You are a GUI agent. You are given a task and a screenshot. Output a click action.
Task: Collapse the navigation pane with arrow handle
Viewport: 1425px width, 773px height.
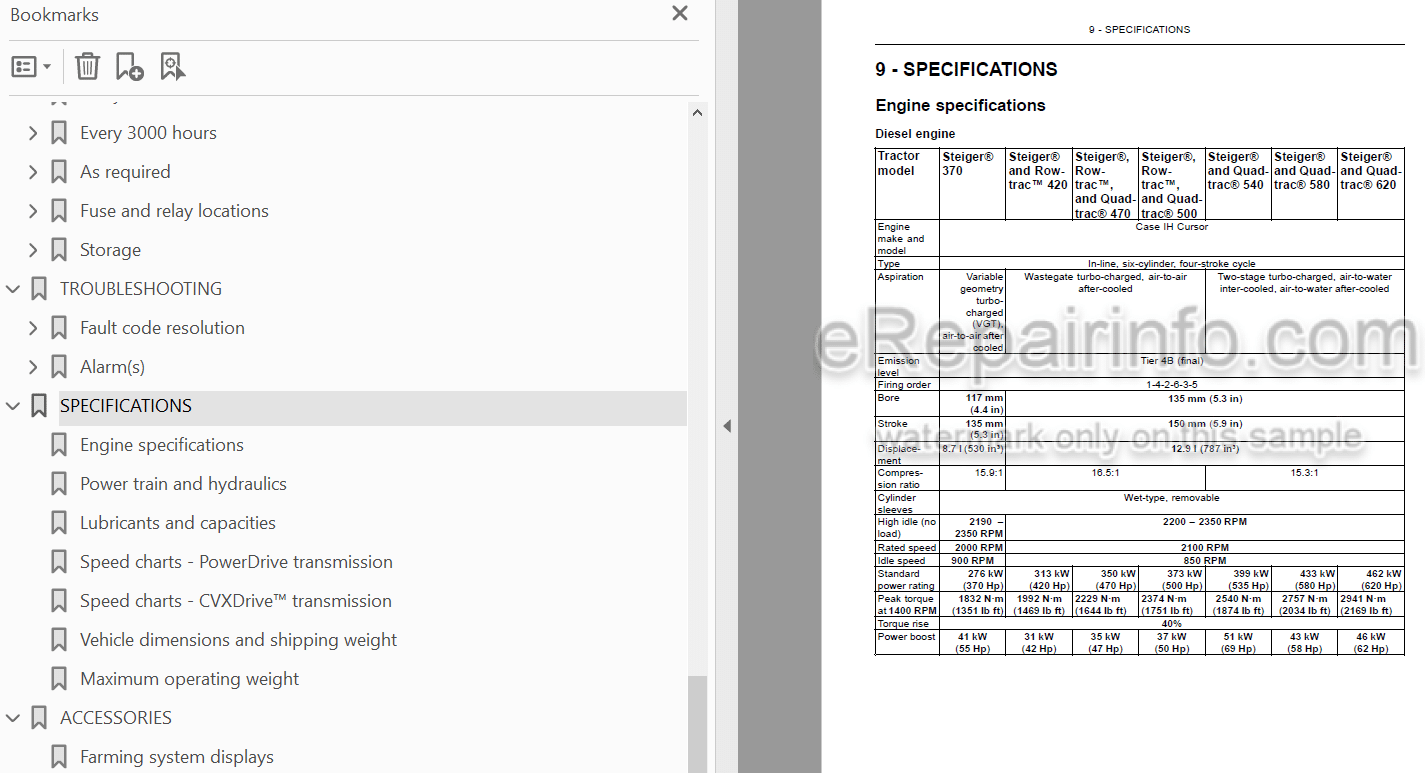click(x=727, y=426)
